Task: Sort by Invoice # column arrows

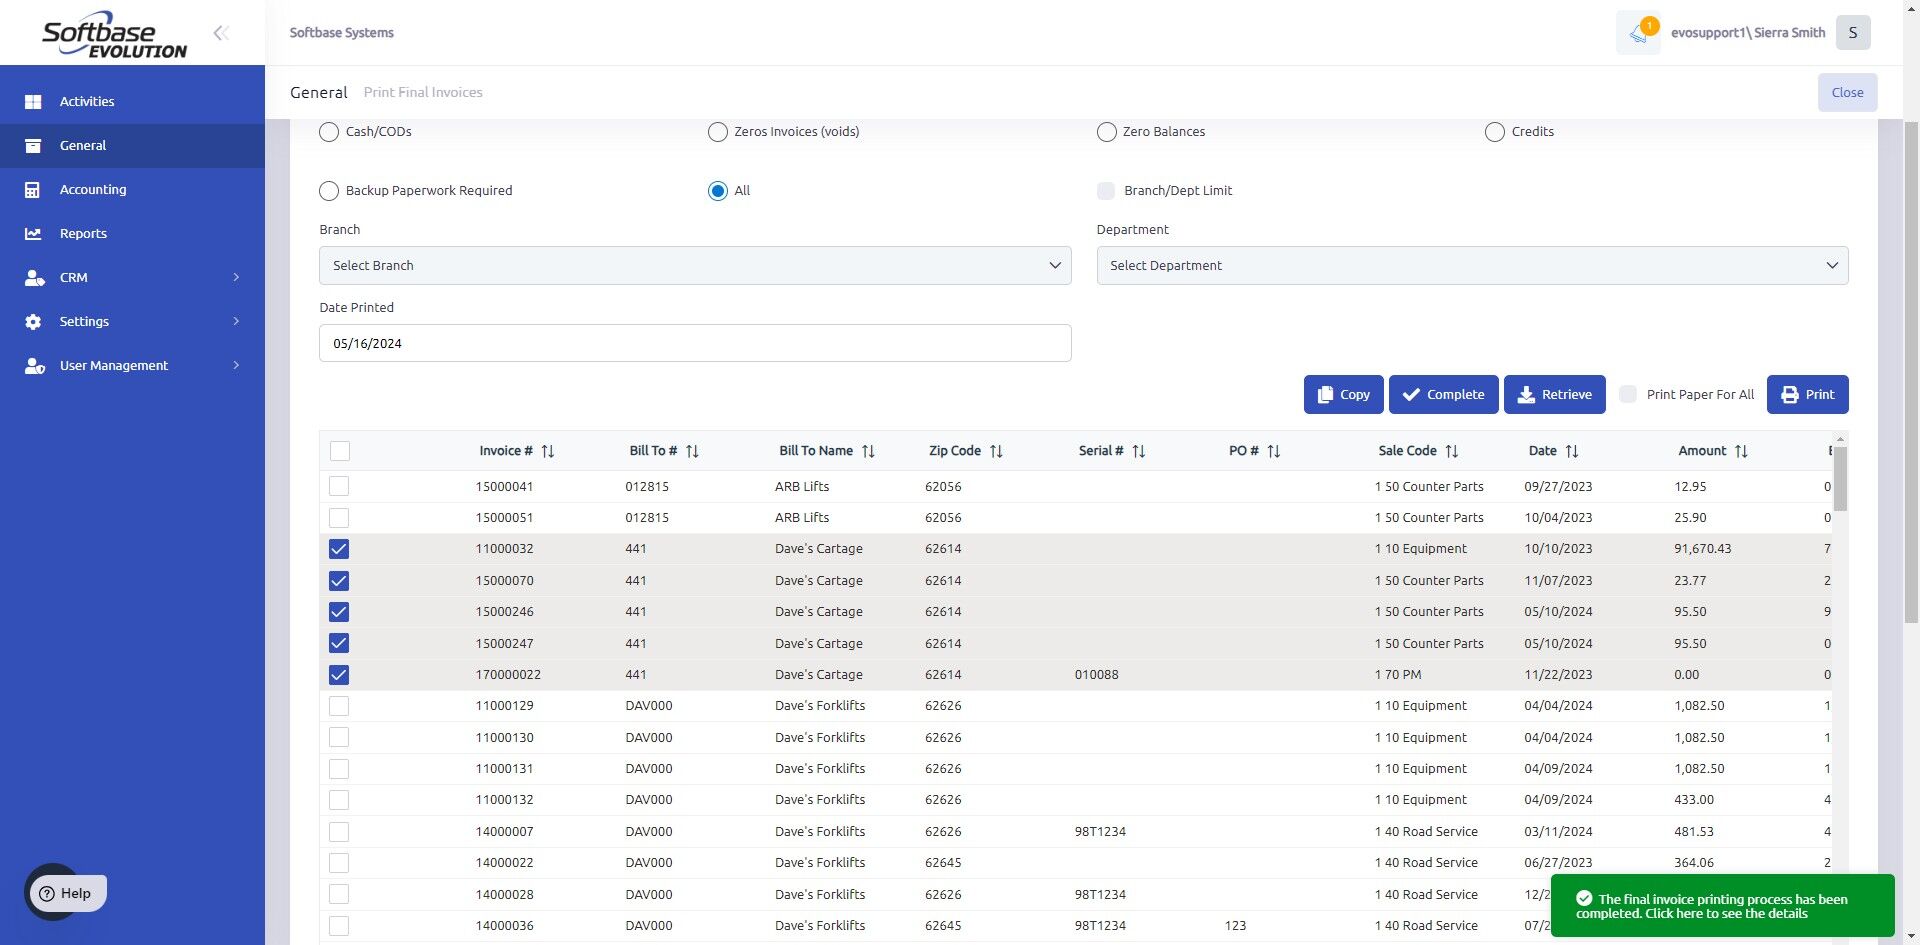Action: coord(548,451)
